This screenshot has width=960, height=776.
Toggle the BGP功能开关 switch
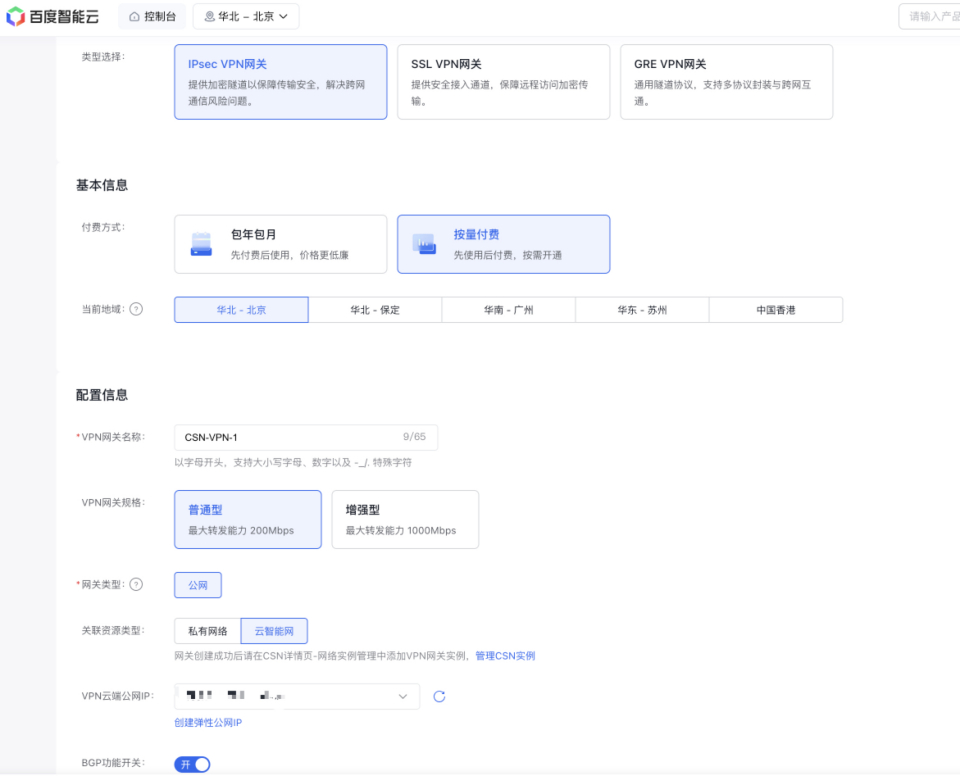[193, 764]
